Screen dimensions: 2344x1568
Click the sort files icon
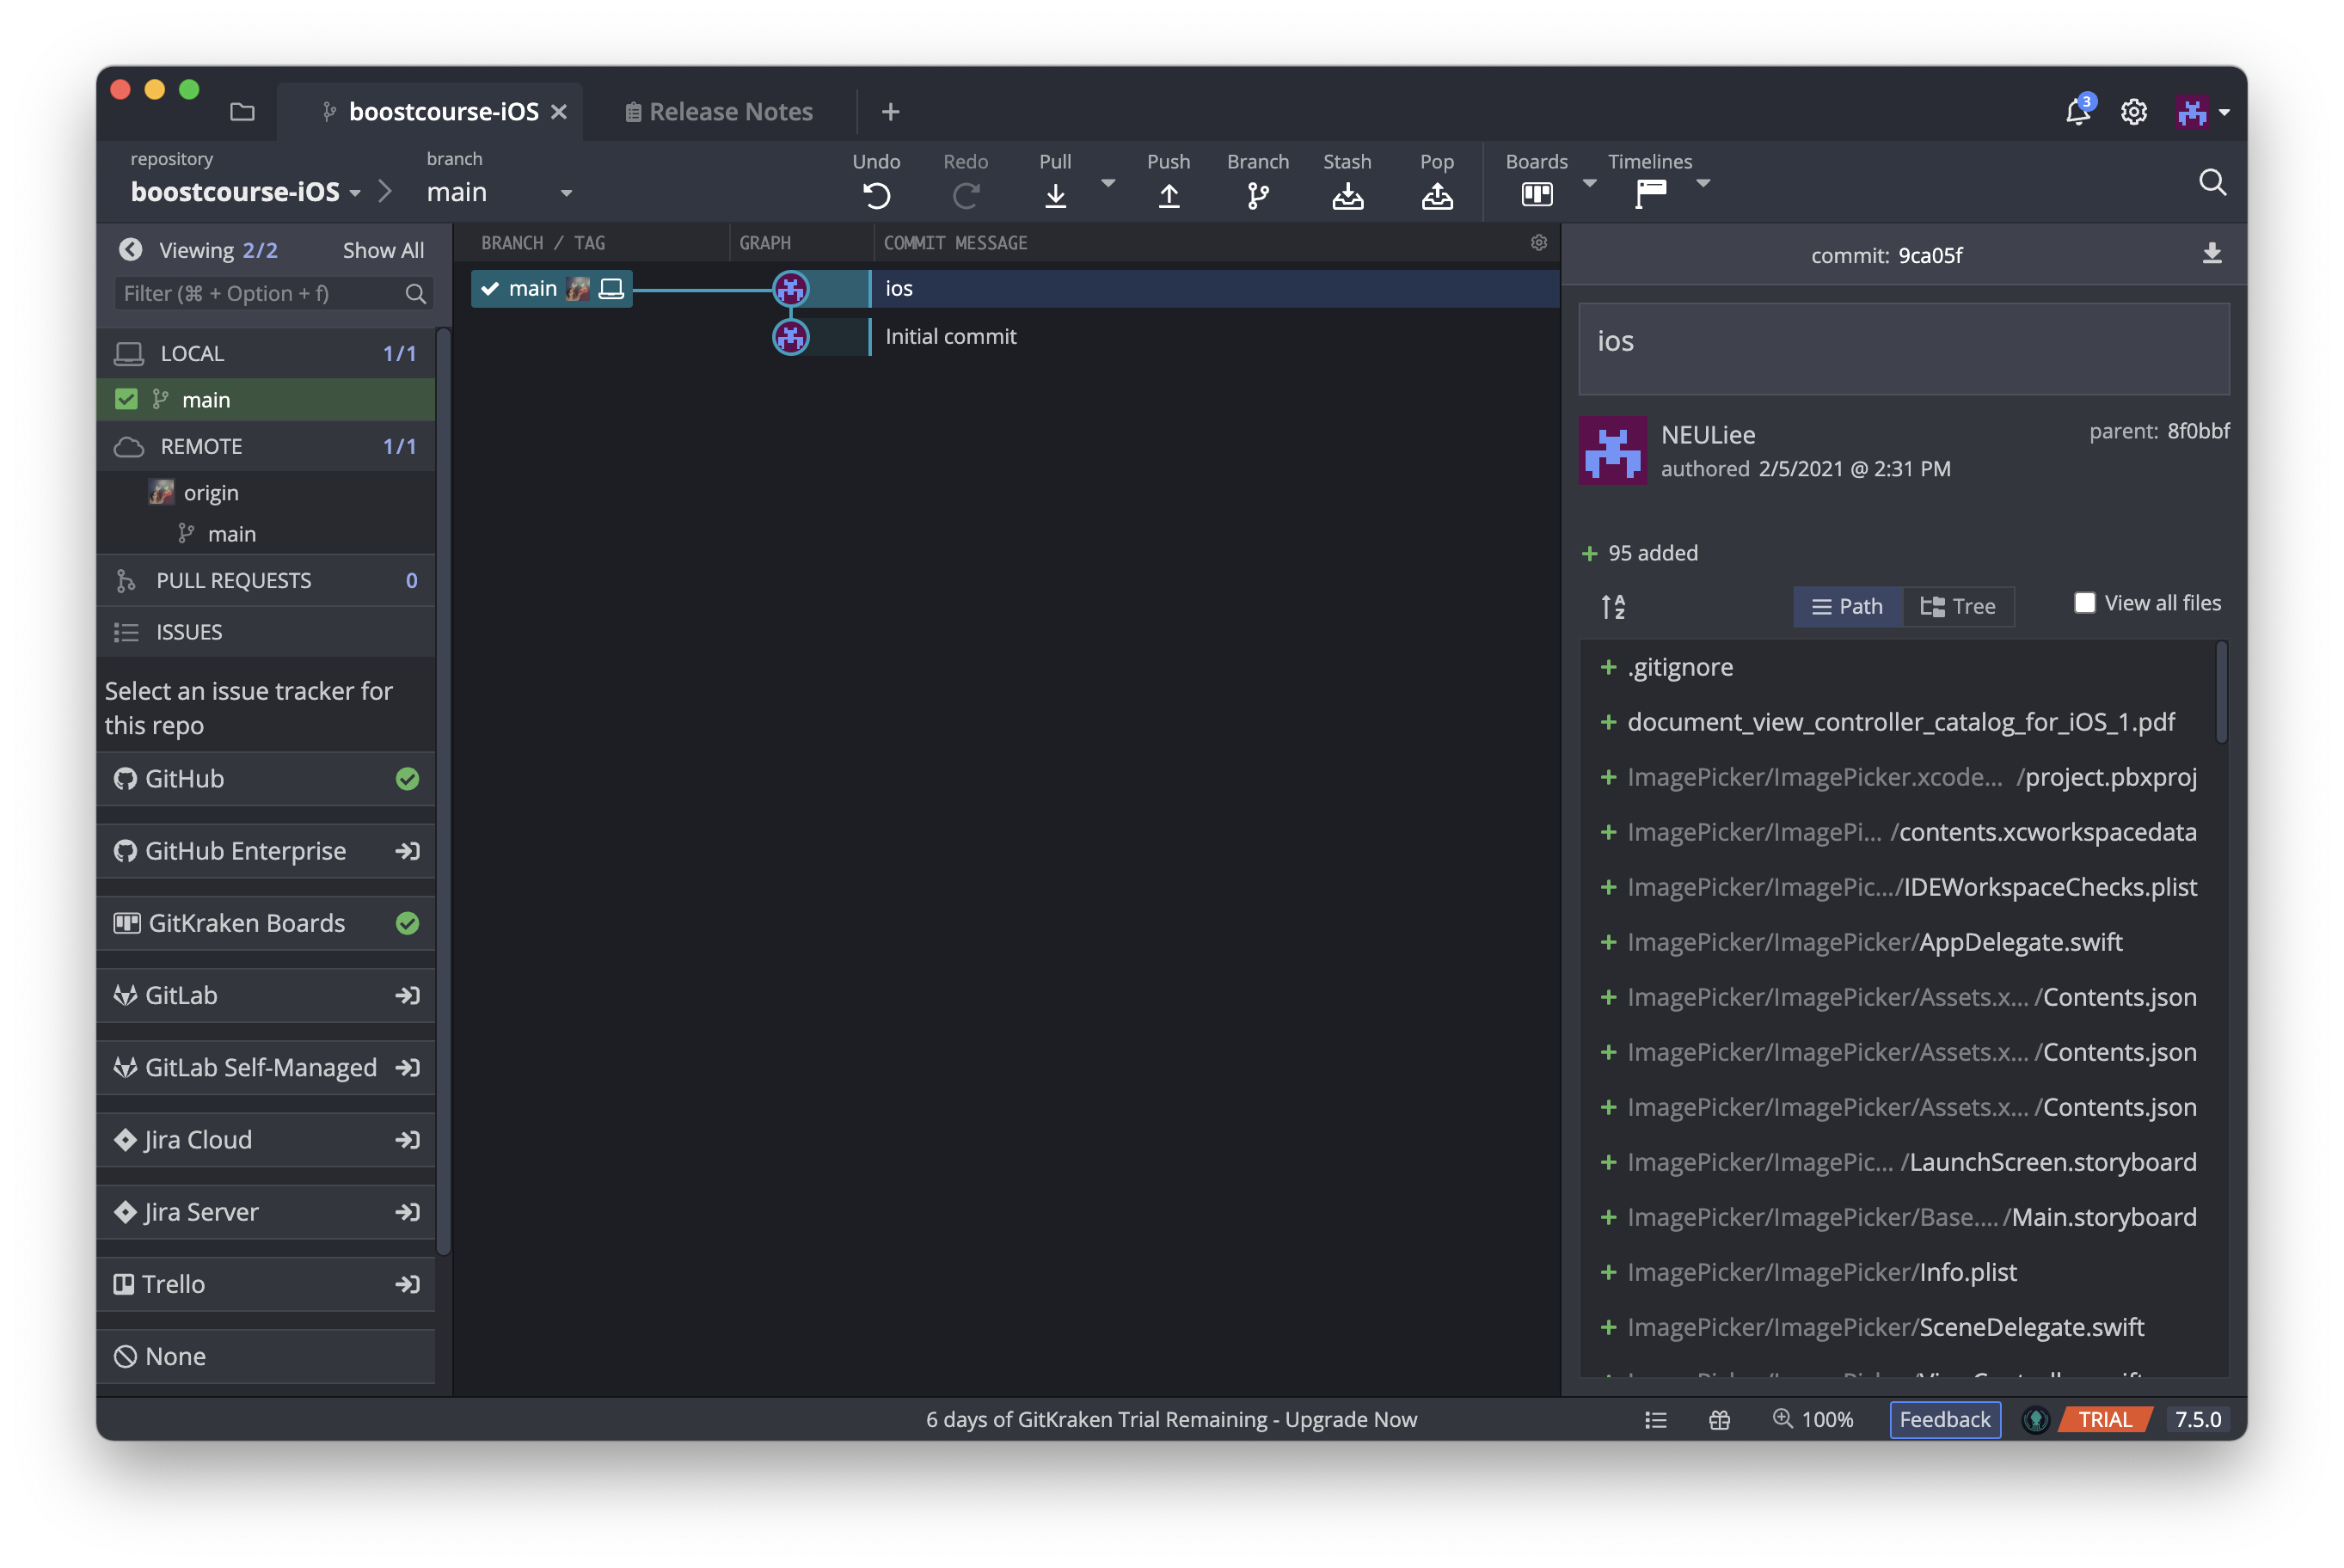point(1613,606)
